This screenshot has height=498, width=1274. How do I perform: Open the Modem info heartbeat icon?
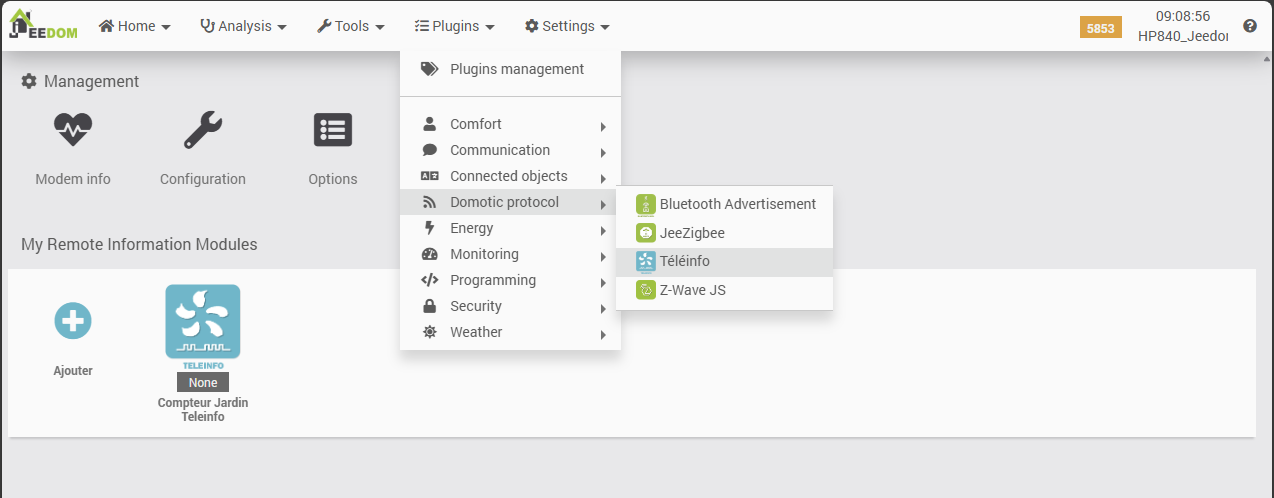tap(73, 131)
